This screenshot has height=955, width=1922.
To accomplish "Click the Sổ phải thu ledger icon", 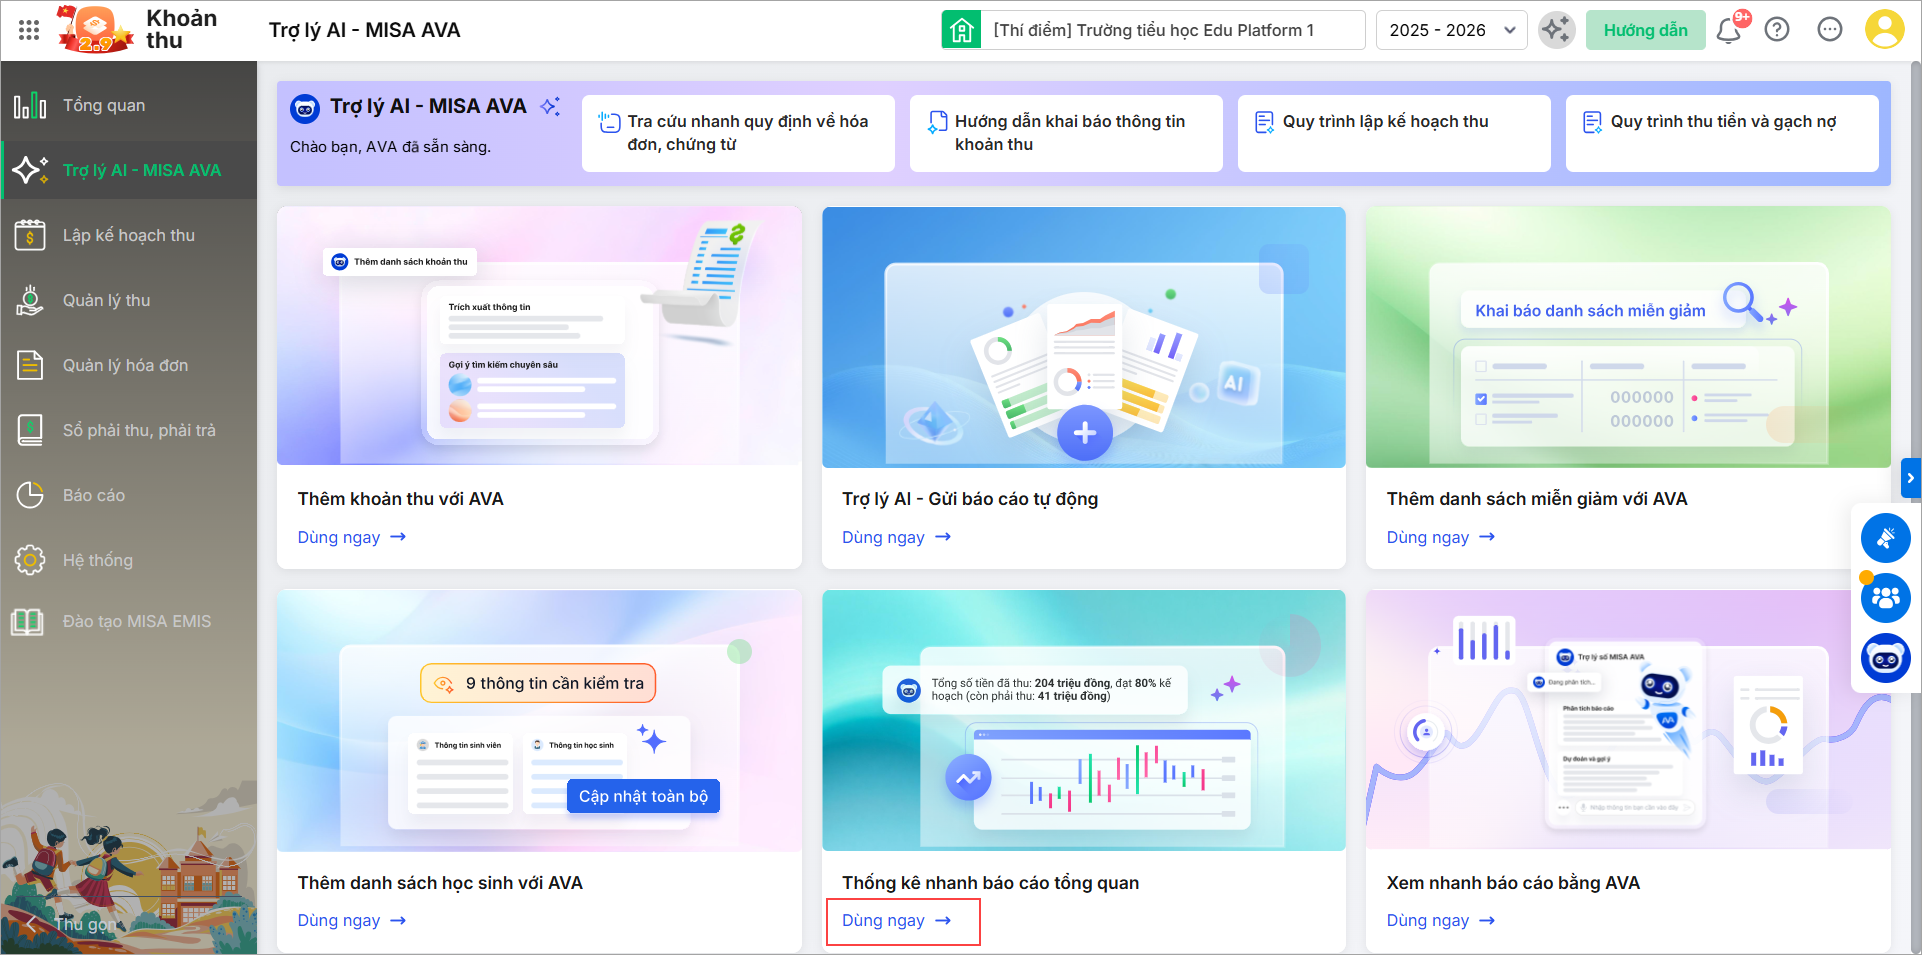I will tap(30, 430).
